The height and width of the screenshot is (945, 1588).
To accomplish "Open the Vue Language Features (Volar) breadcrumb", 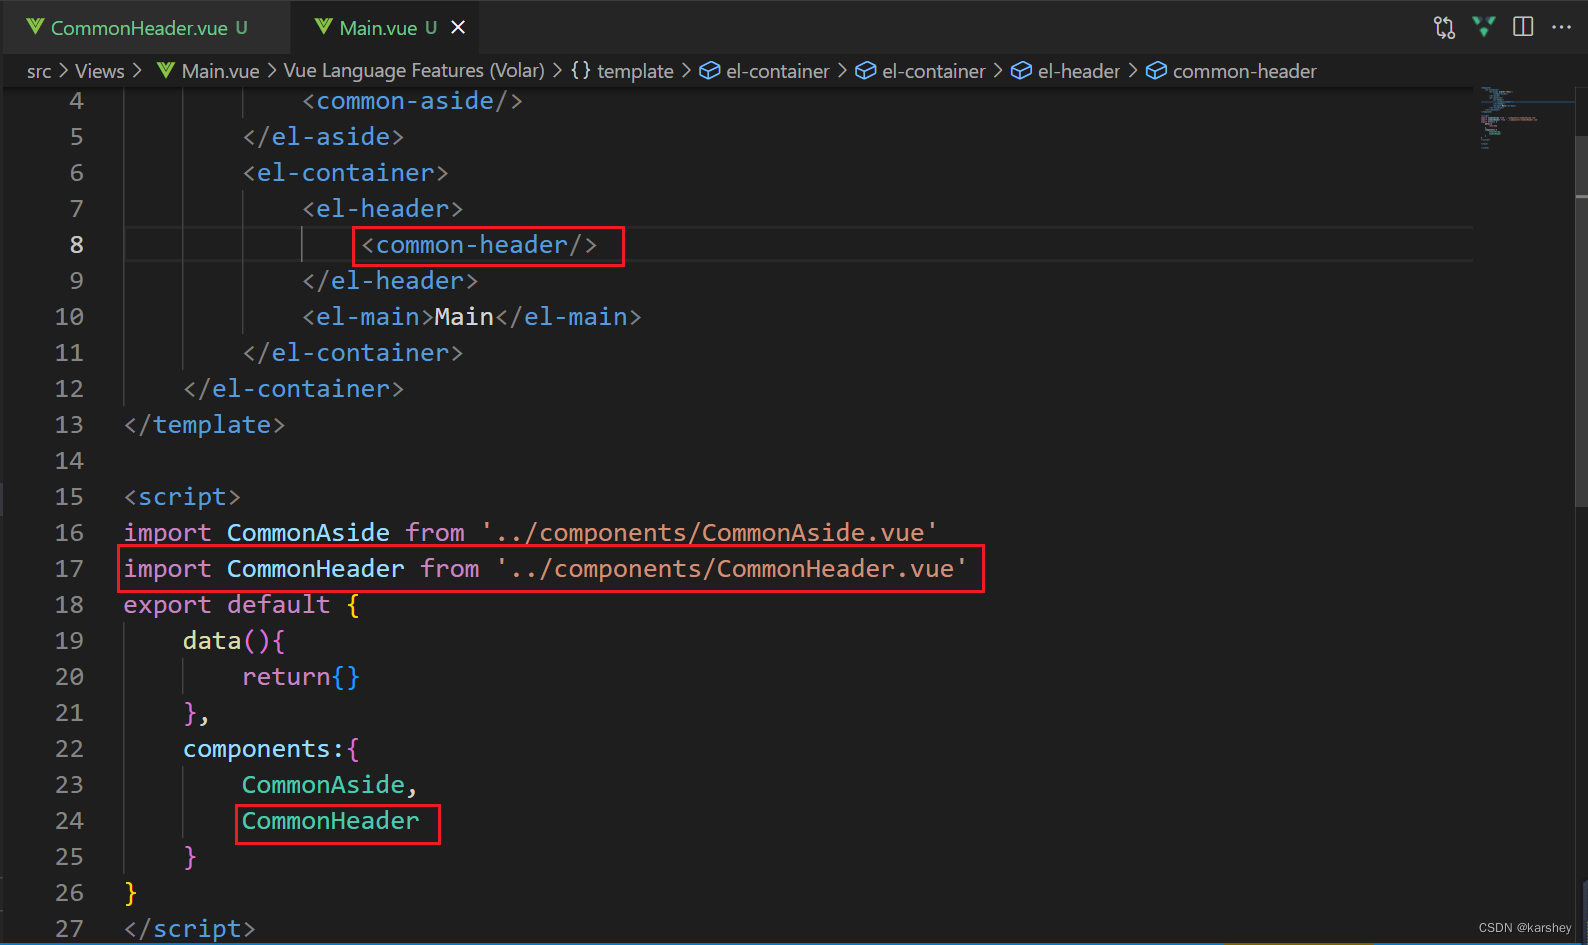I will point(414,71).
